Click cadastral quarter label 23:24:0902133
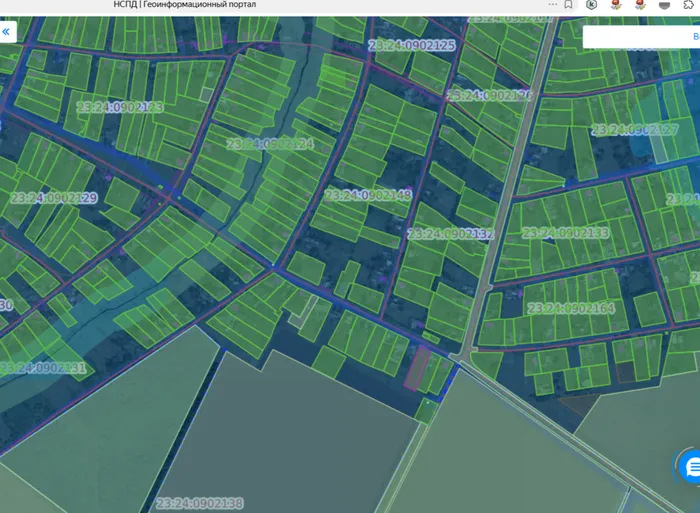700x513 pixels. coord(565,232)
